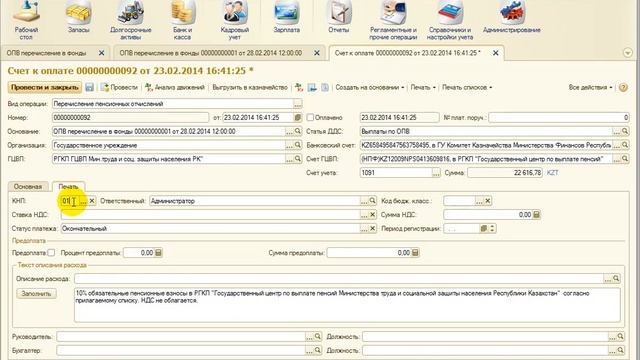Viewport: 640px width, 360px height.
Task: Open the Долгосрочные активы section
Action: [x=131, y=20]
